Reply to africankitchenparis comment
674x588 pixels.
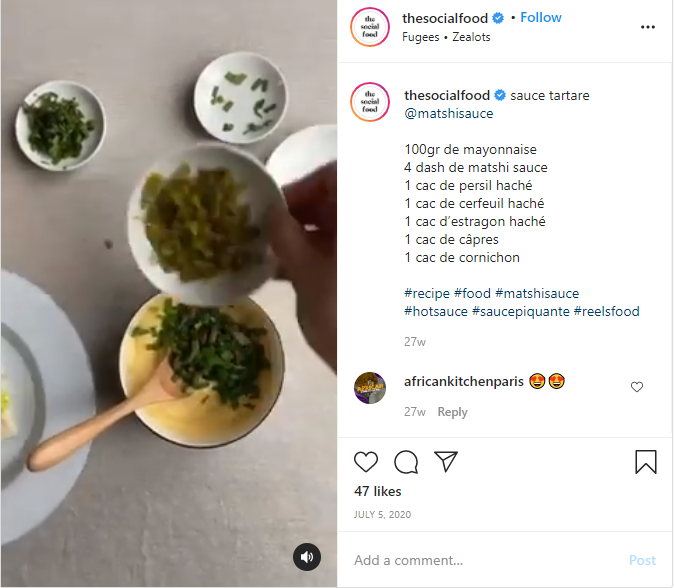(x=452, y=412)
